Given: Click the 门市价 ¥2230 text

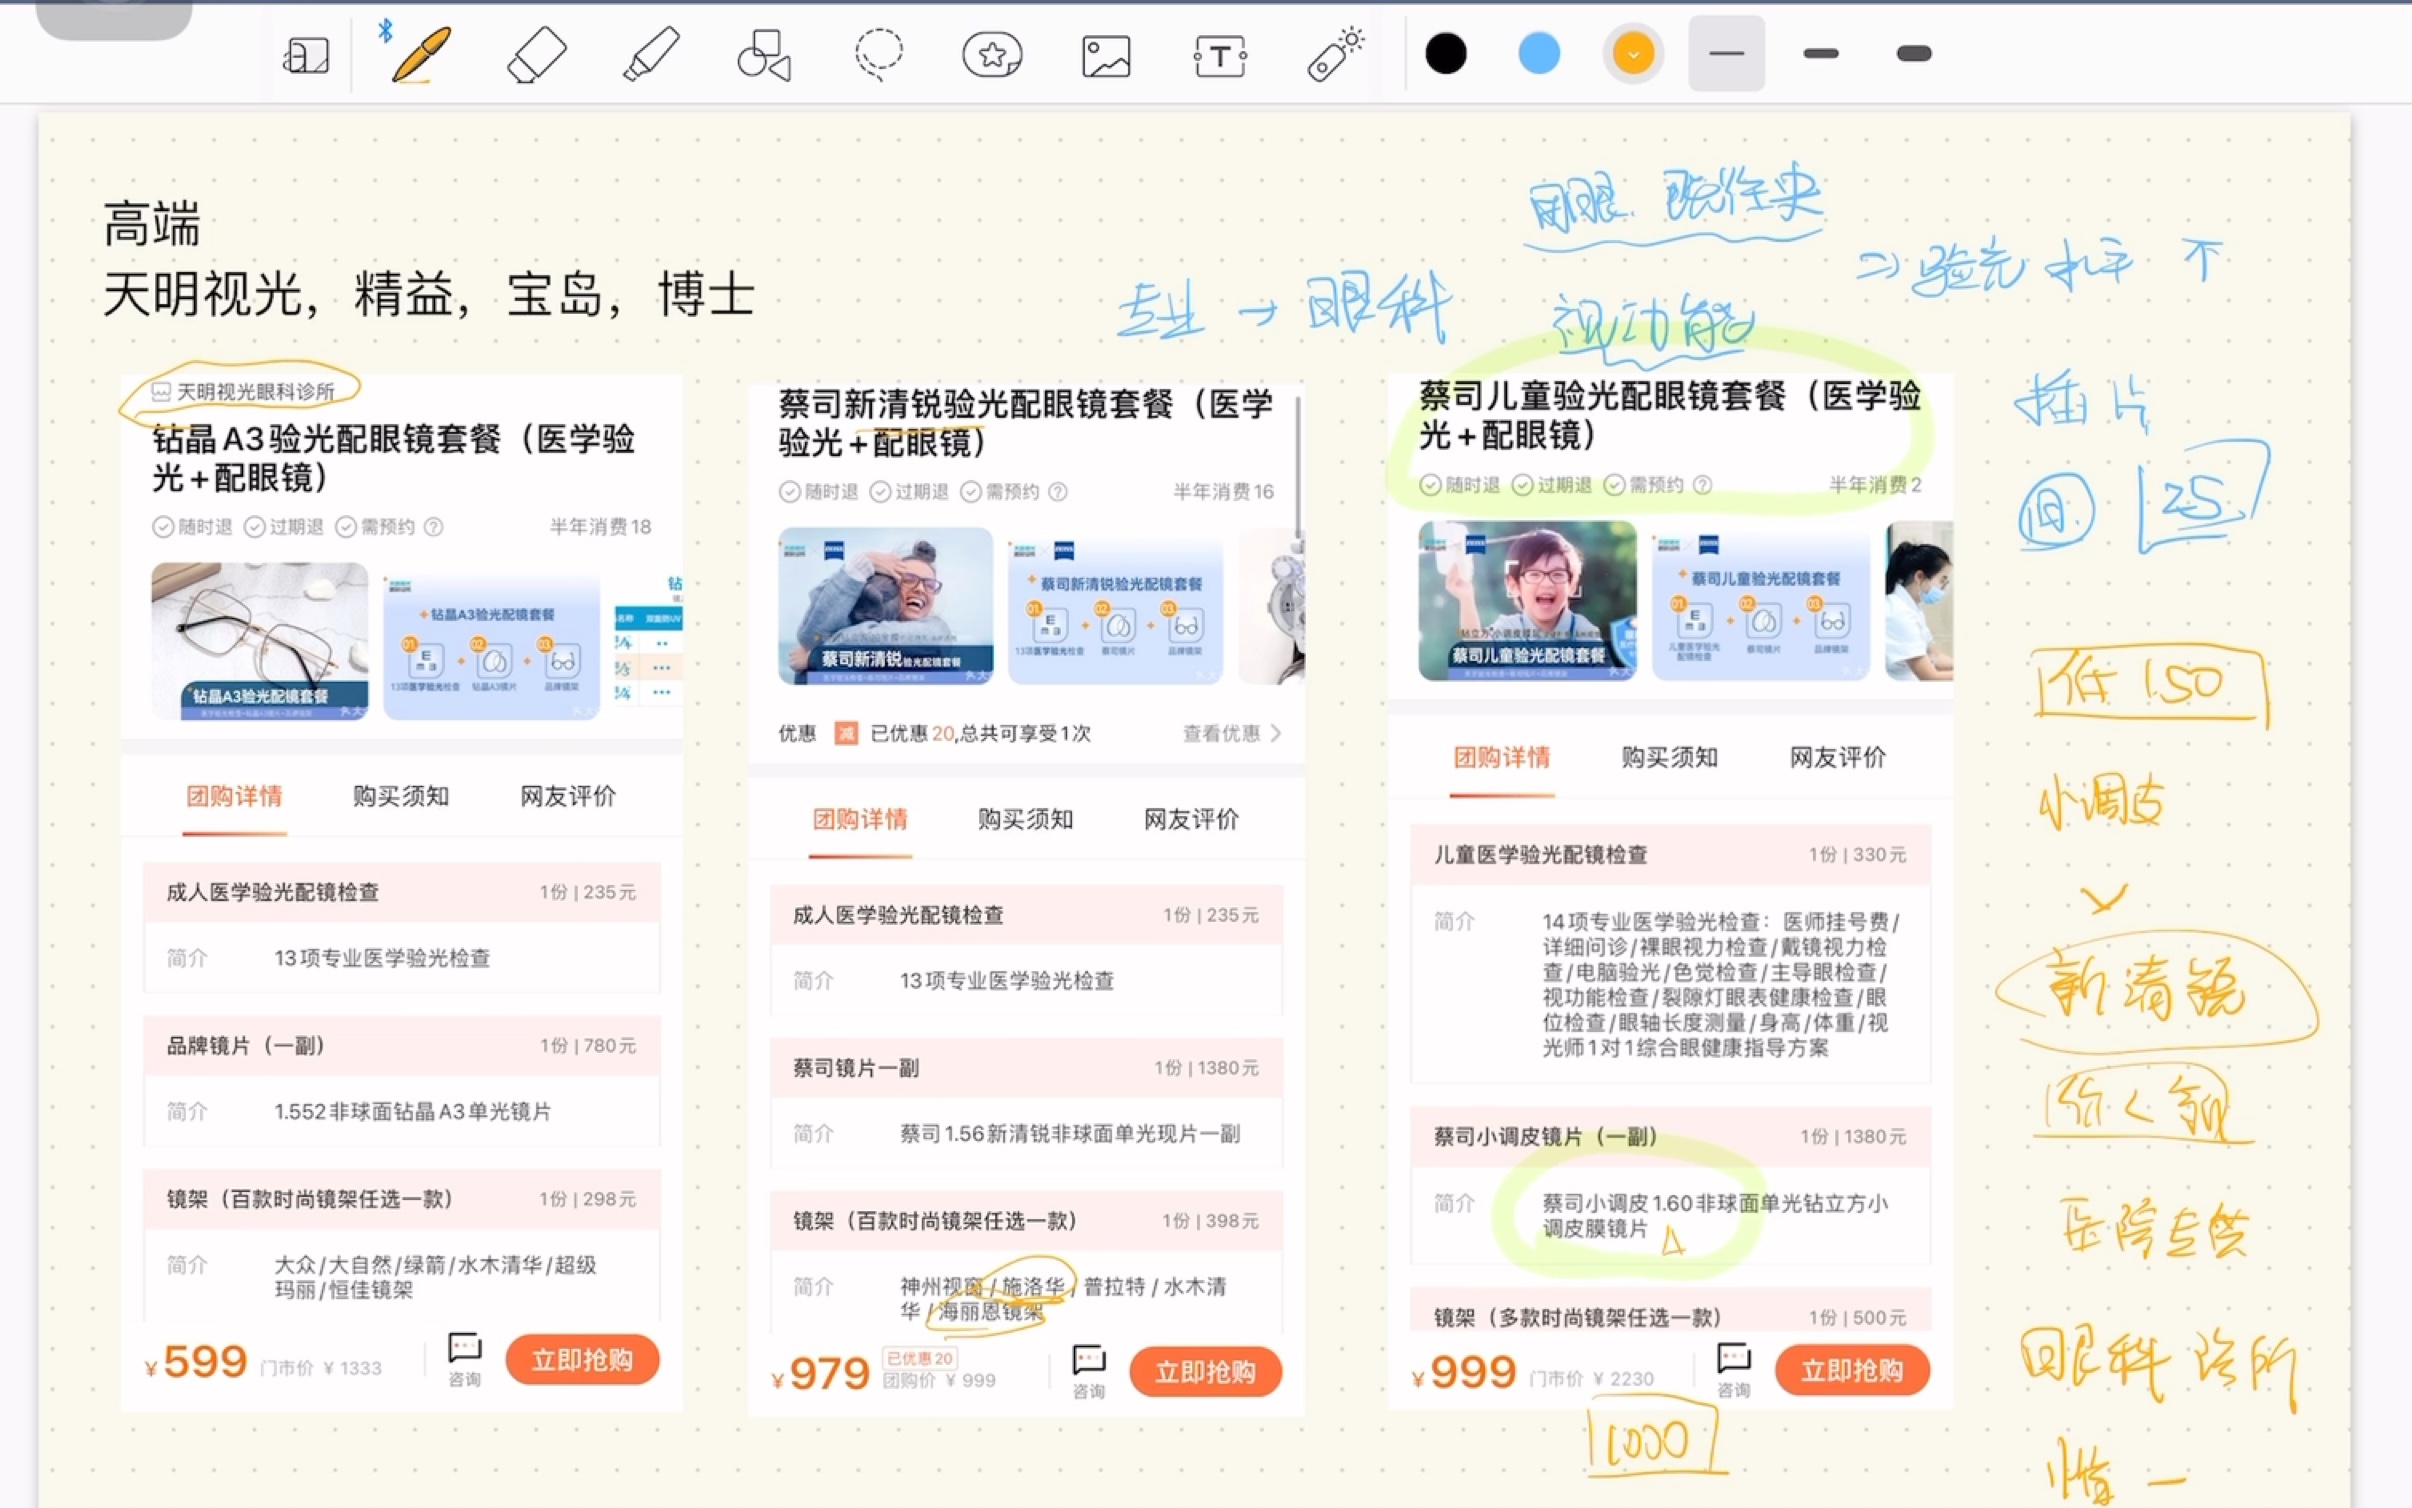Looking at the screenshot, I should [x=1591, y=1379].
